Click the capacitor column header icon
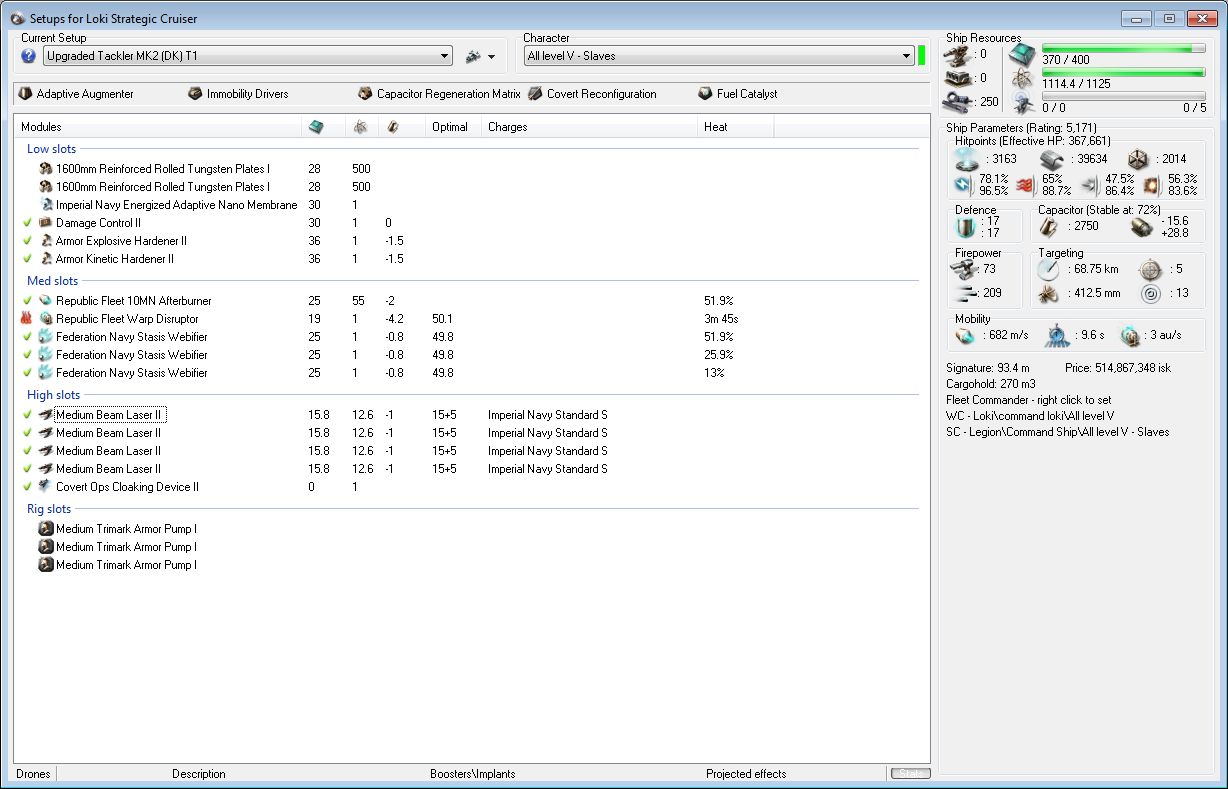1228x789 pixels. (393, 127)
